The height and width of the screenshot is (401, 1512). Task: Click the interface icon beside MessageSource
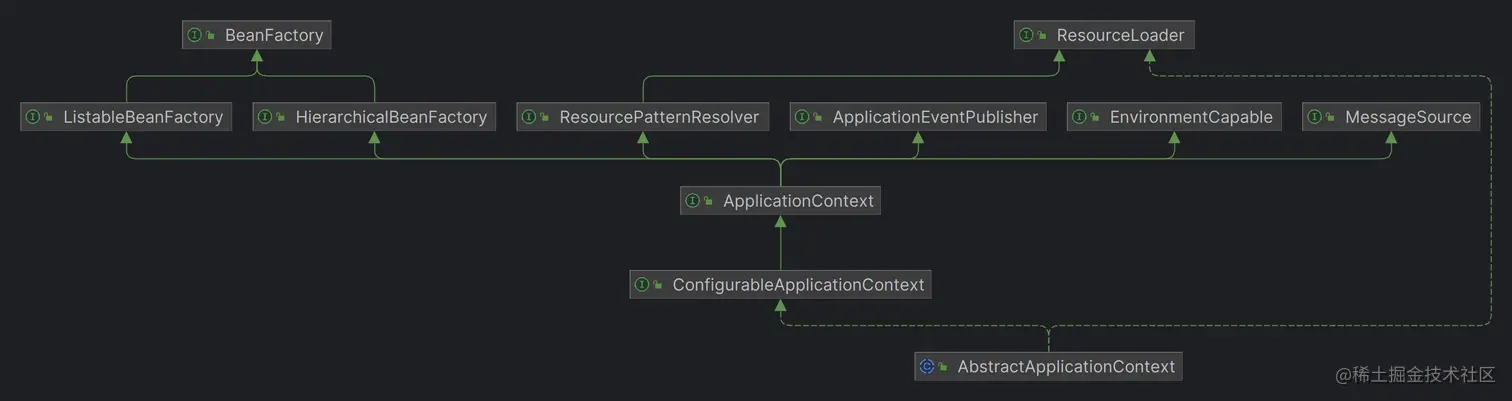tap(1316, 117)
